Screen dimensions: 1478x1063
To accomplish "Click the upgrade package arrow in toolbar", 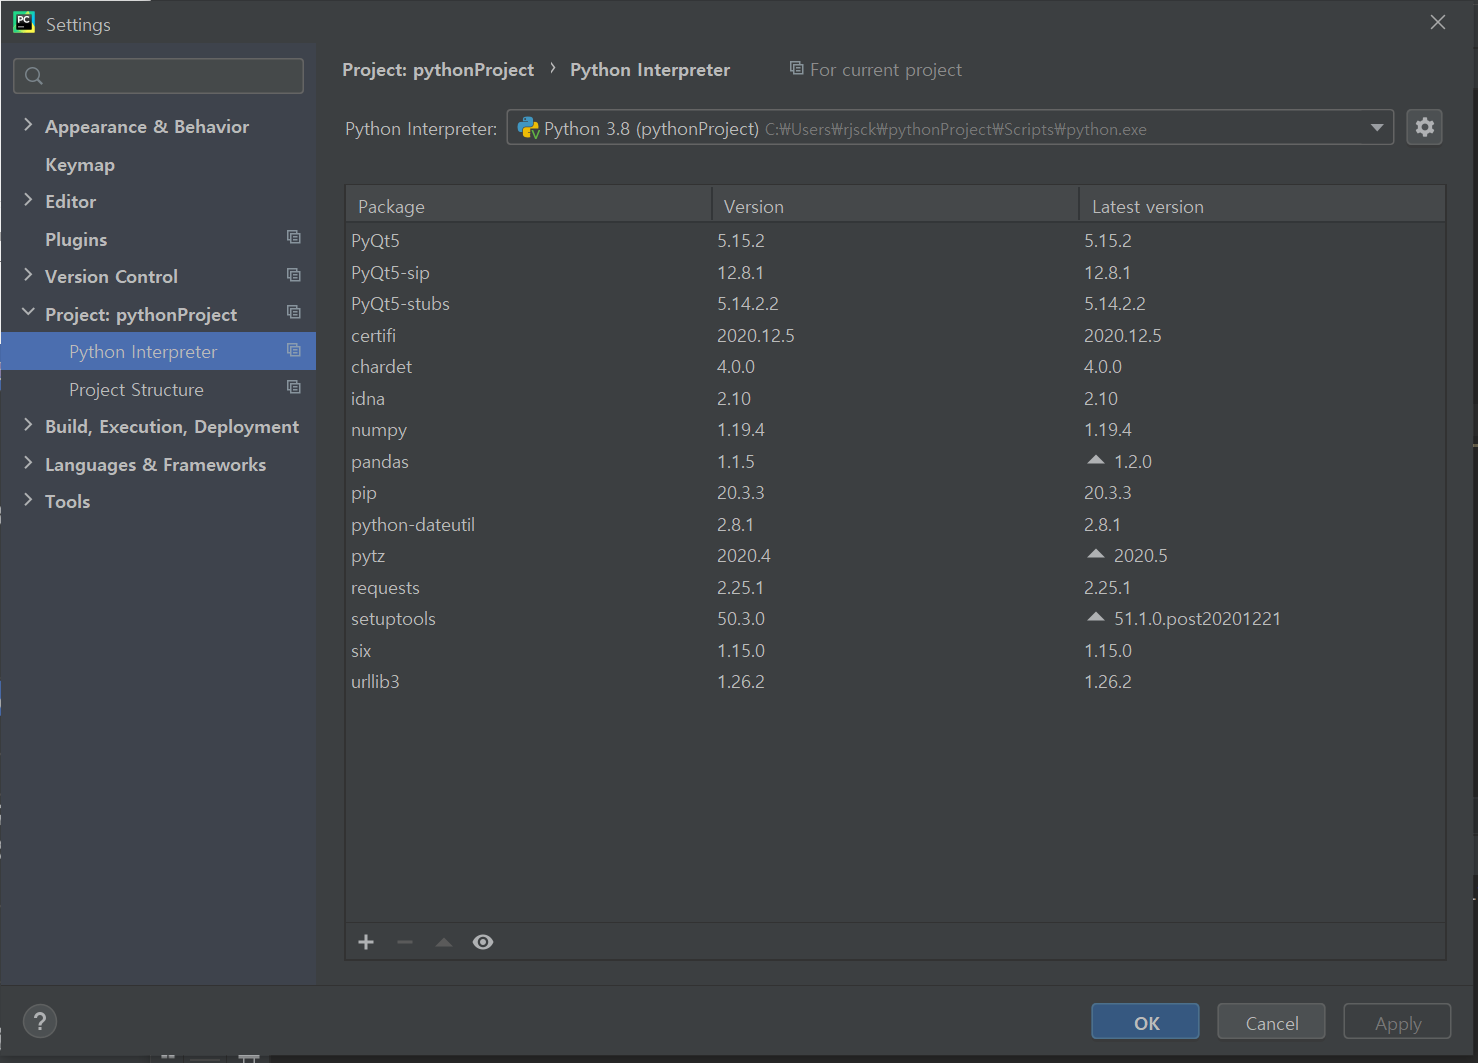I will [x=444, y=942].
